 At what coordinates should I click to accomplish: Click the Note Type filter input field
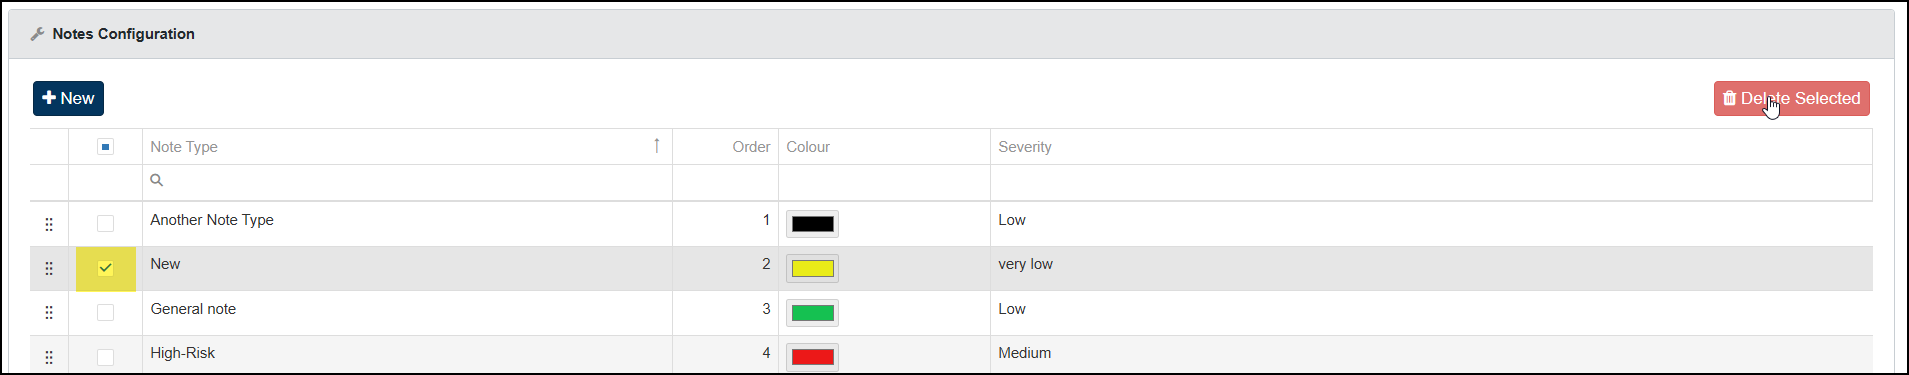pos(407,182)
